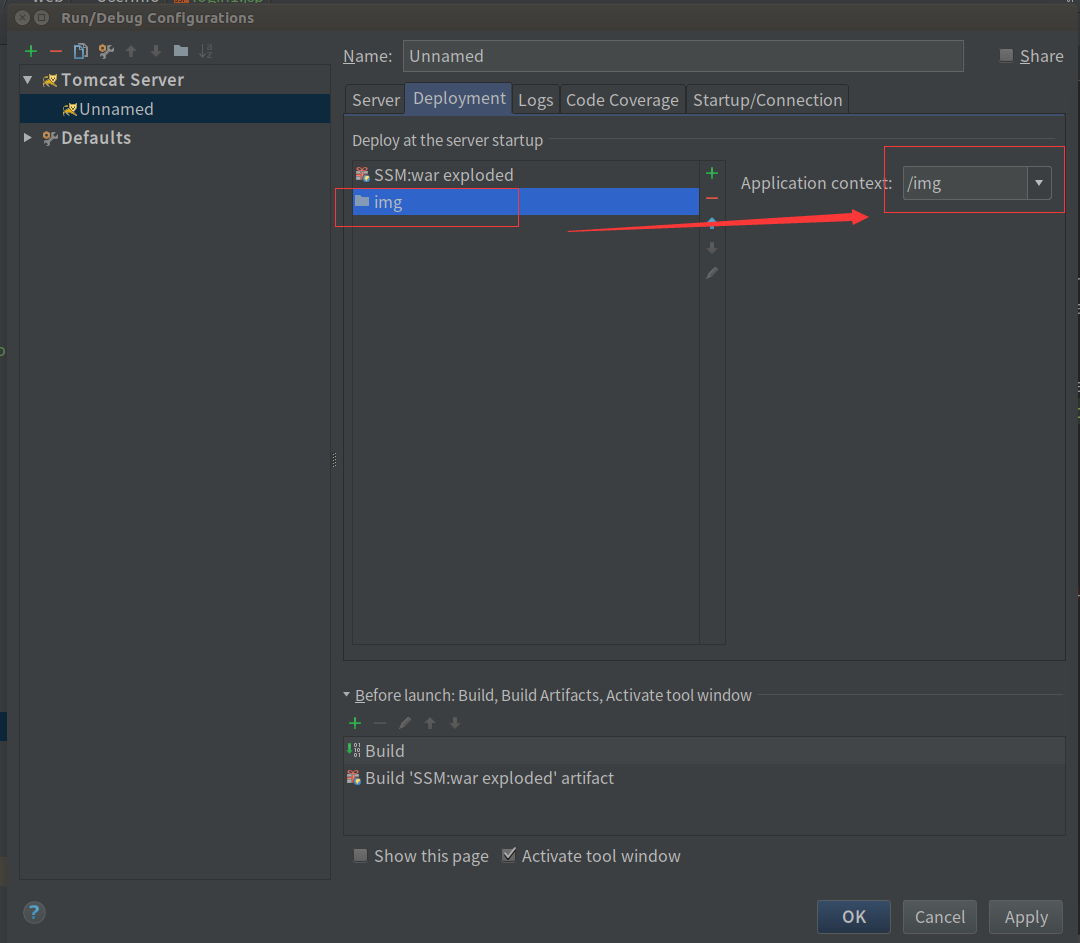
Task: Edit before launch task pencil icon
Action: pos(405,723)
